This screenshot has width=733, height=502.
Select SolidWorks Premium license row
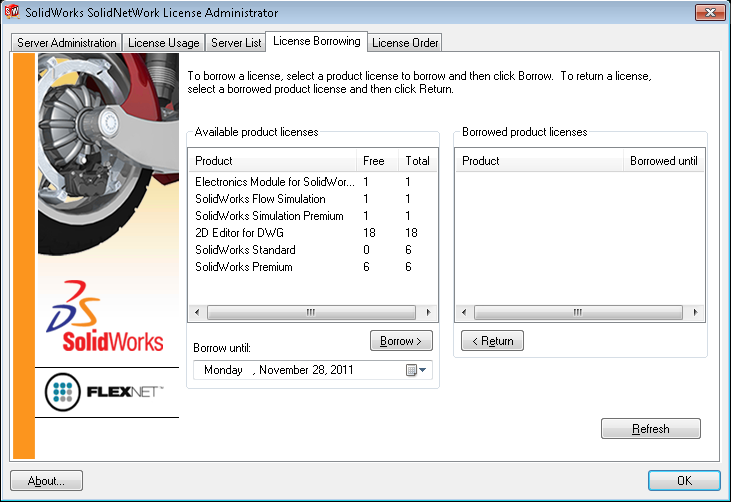pos(244,267)
